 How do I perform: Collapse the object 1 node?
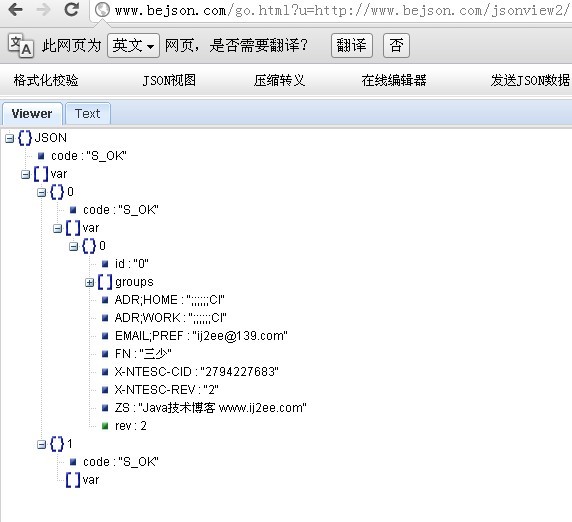point(41,444)
